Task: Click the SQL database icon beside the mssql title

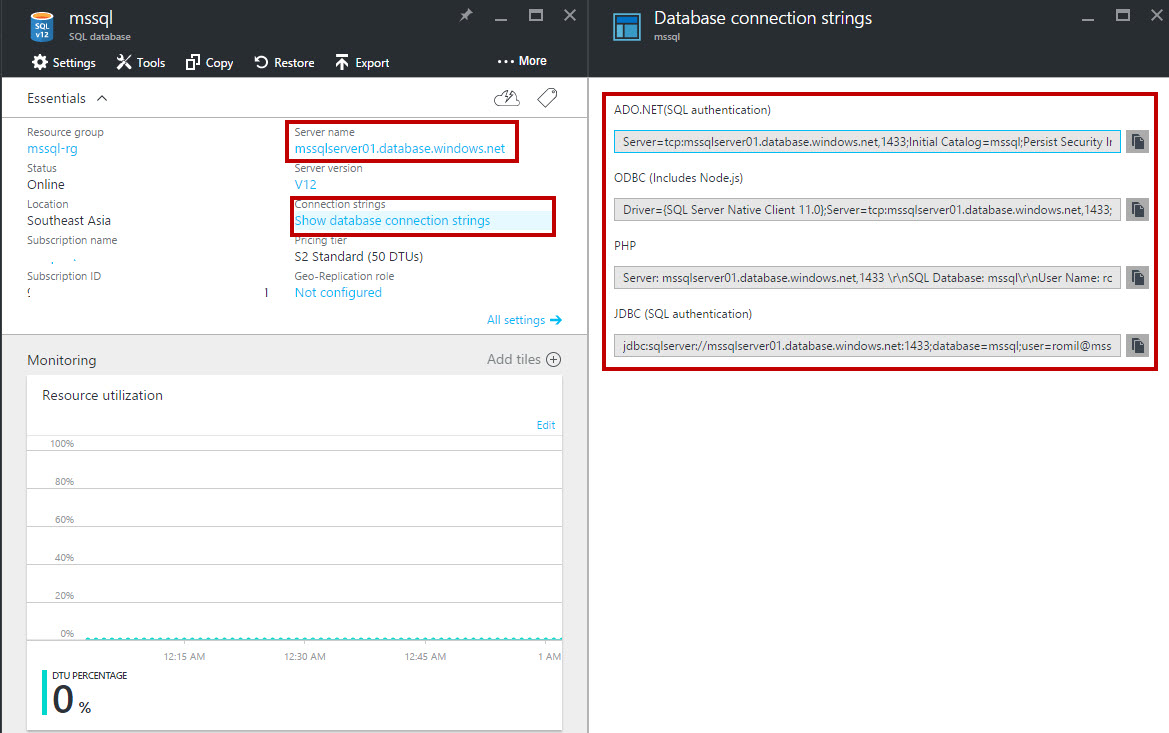Action: (x=42, y=26)
